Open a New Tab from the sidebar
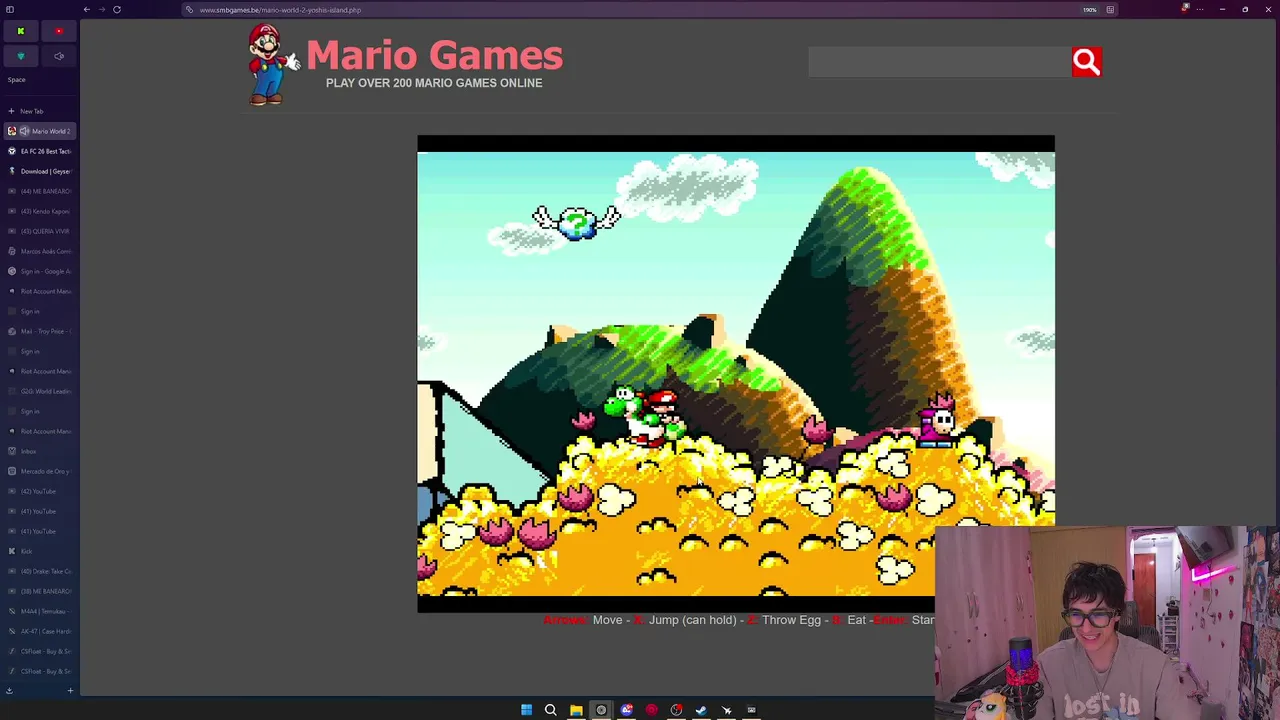 pos(38,111)
